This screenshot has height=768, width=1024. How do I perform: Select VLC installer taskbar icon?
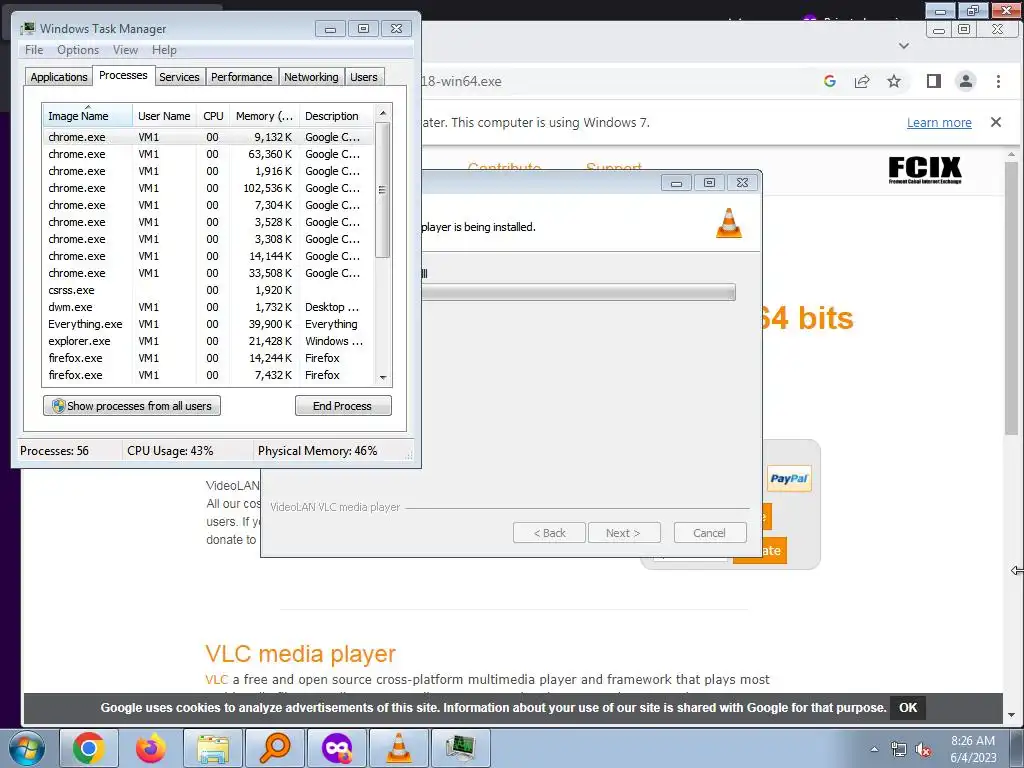[x=399, y=748]
